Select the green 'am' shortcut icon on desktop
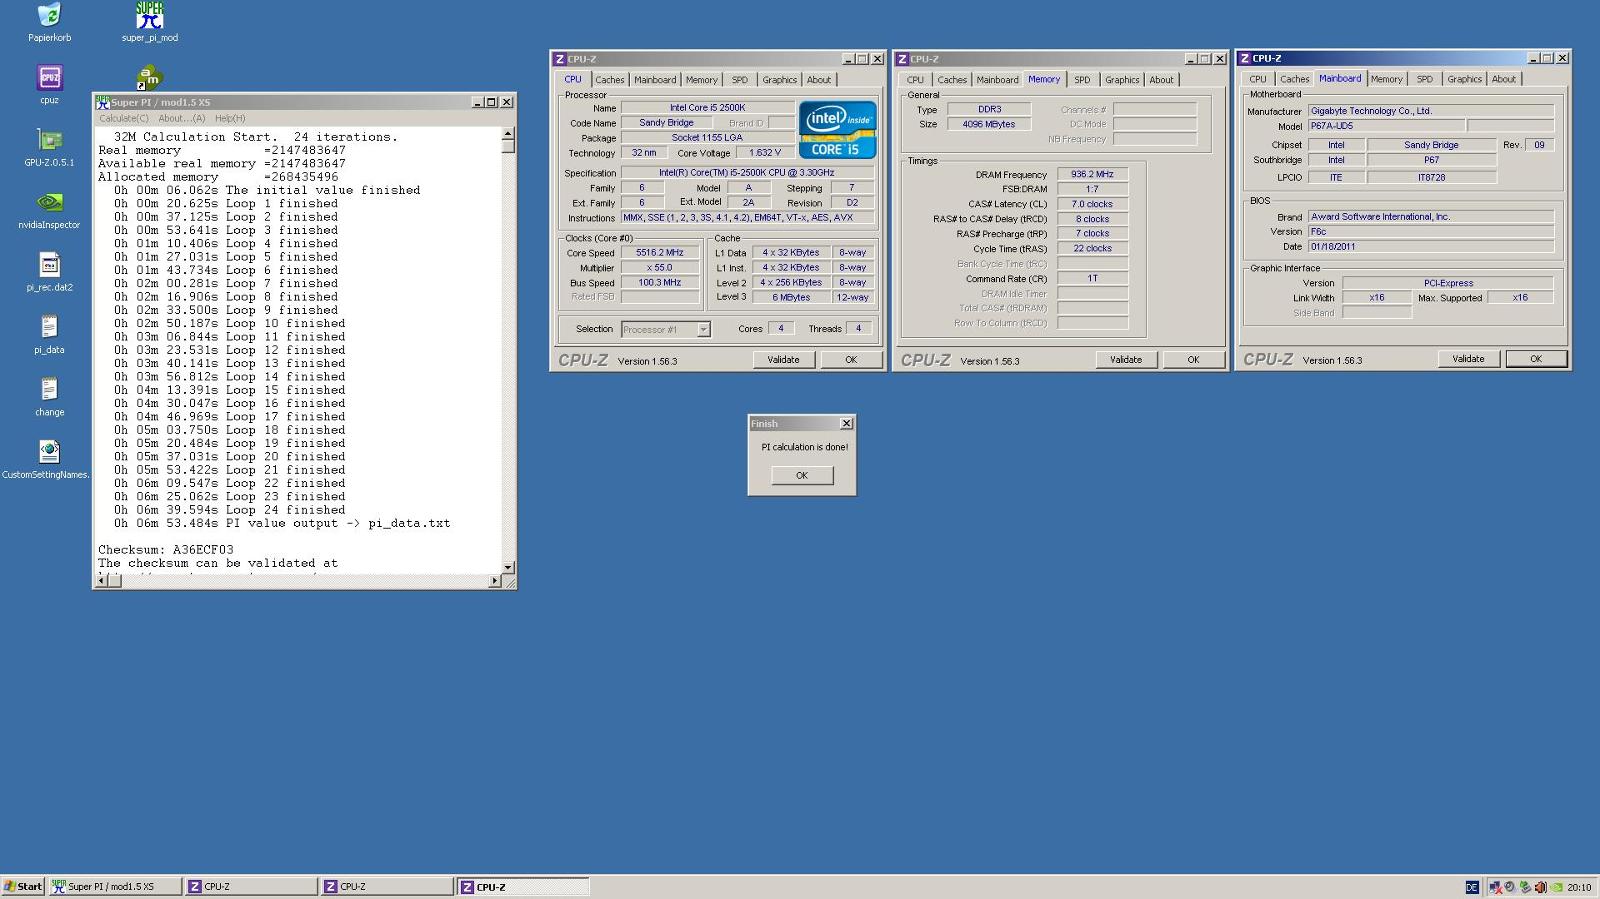The image size is (1600, 899). (149, 78)
